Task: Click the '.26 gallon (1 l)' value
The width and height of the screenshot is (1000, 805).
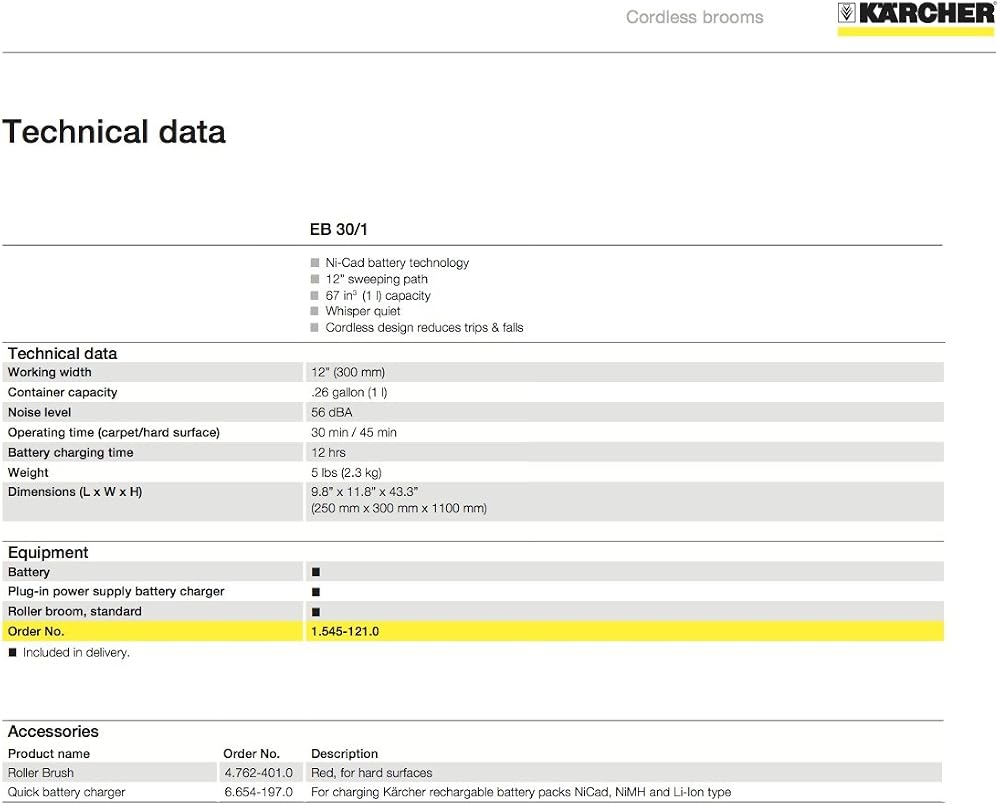Action: (x=349, y=392)
